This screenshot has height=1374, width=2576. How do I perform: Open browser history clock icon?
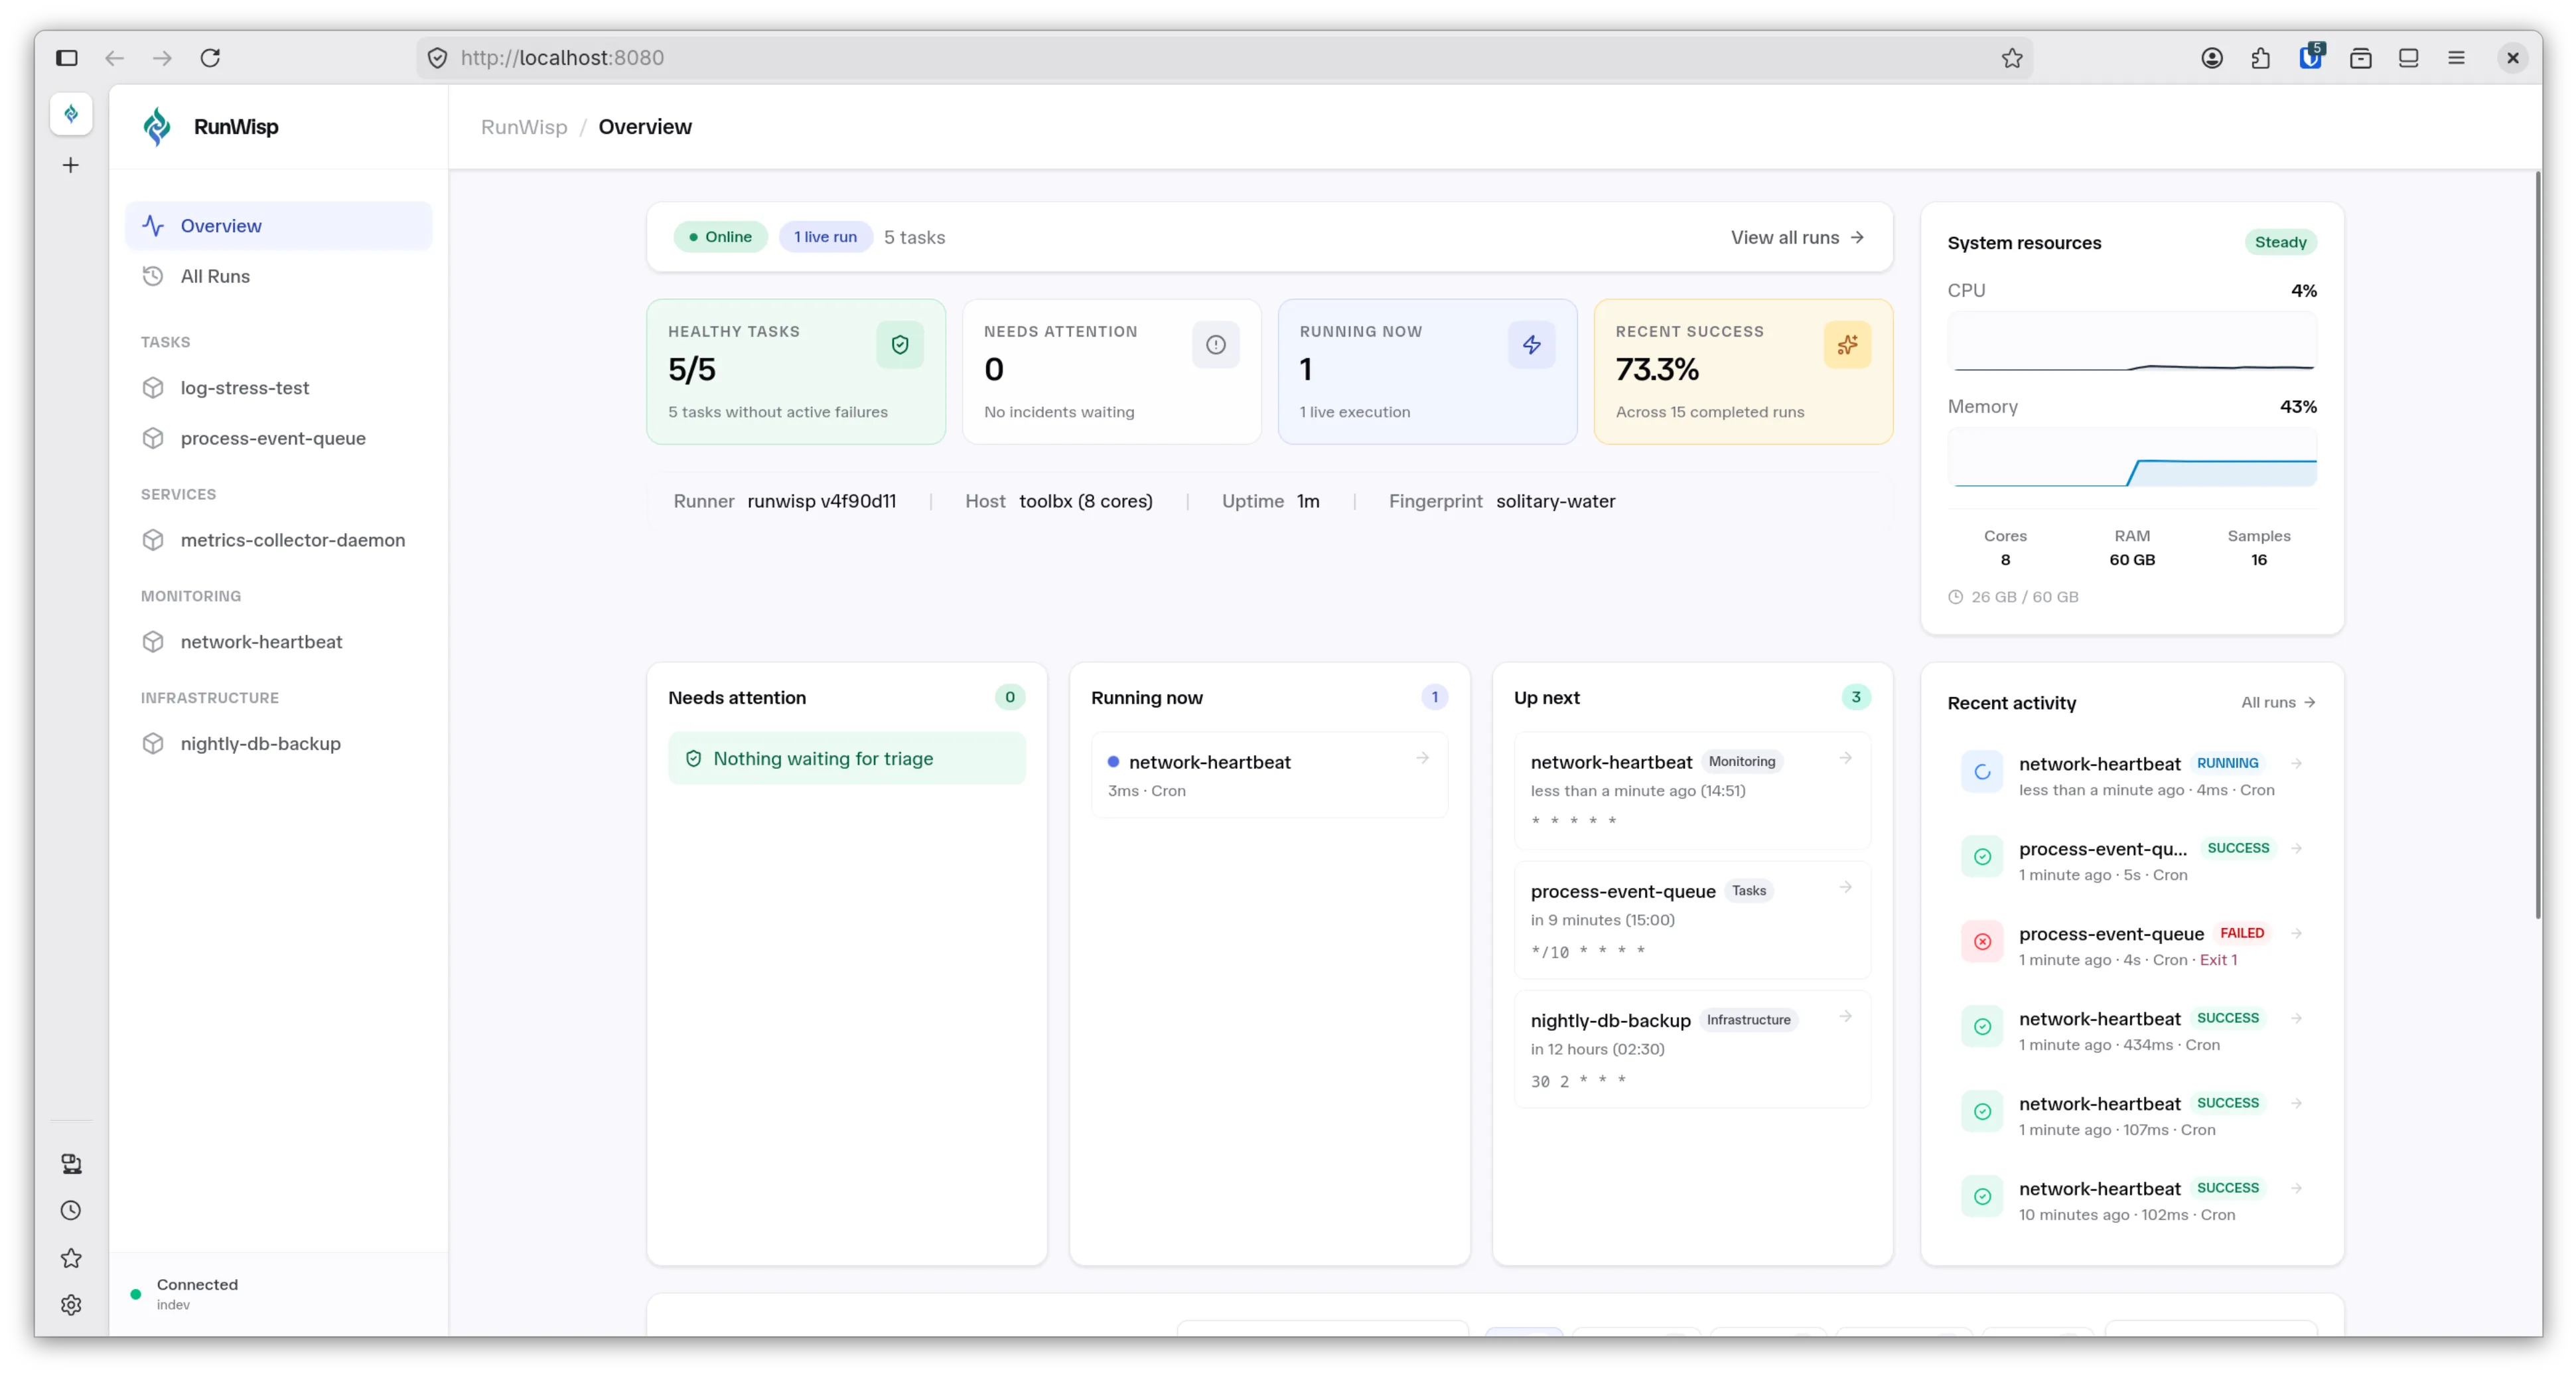(71, 1211)
